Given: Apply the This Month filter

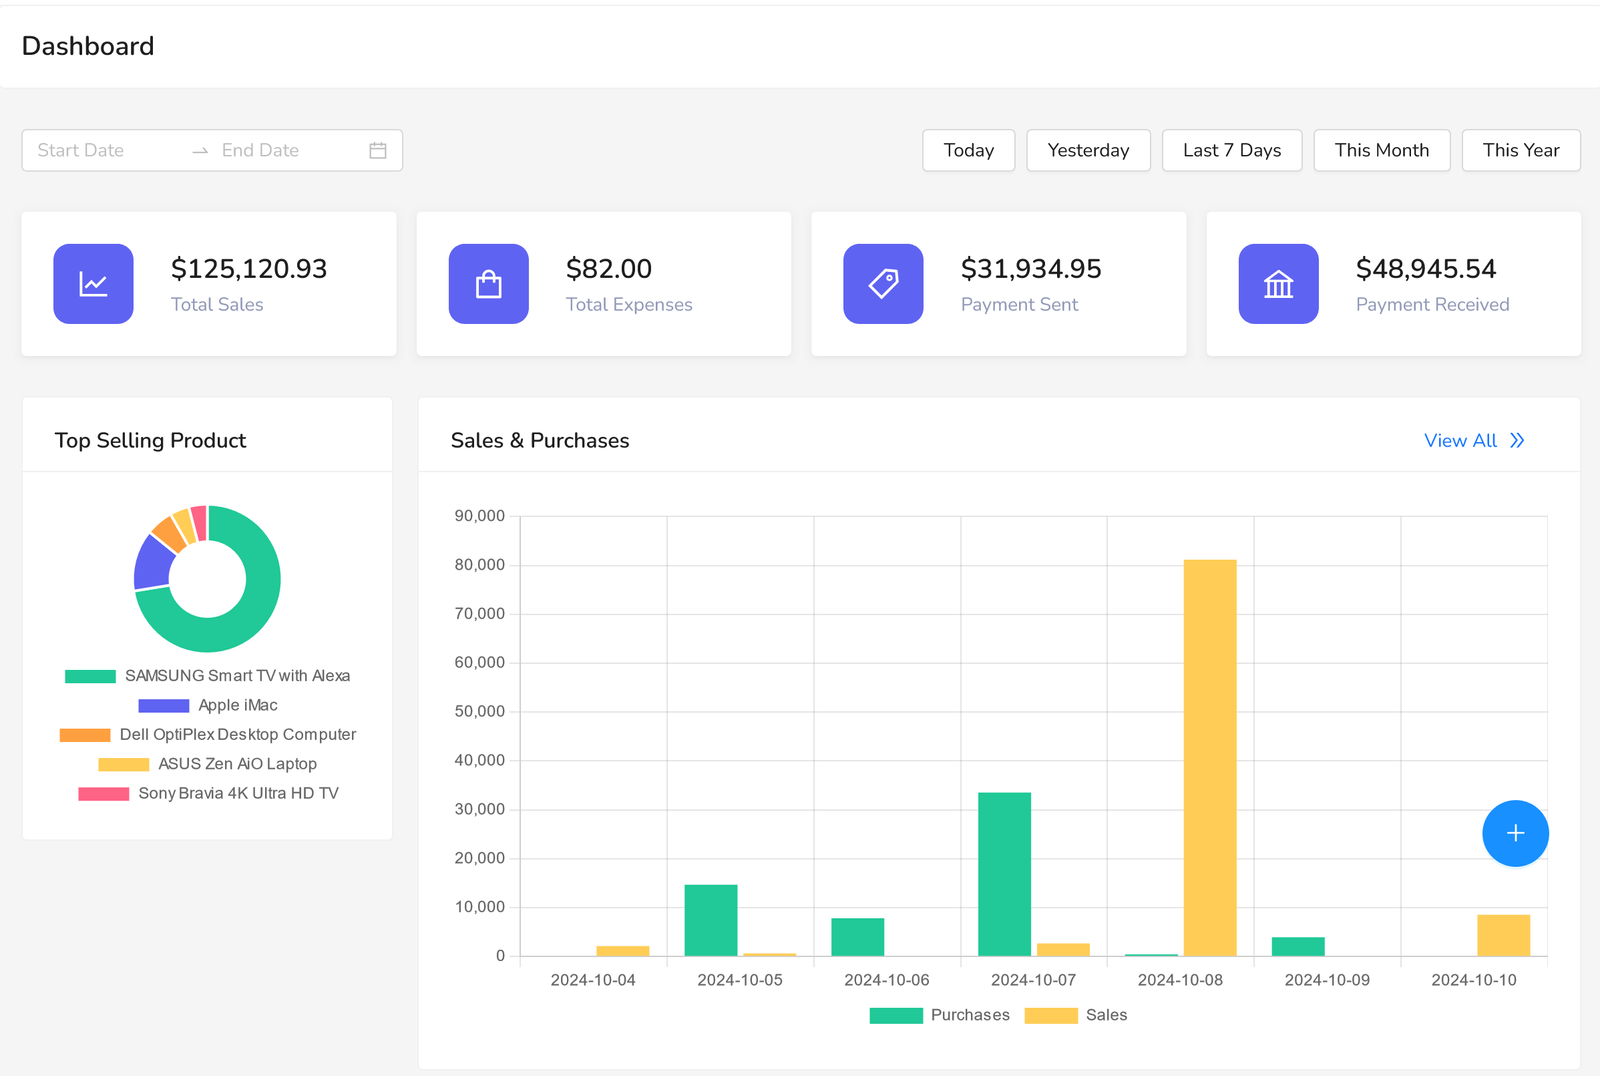Looking at the screenshot, I should click(x=1381, y=151).
